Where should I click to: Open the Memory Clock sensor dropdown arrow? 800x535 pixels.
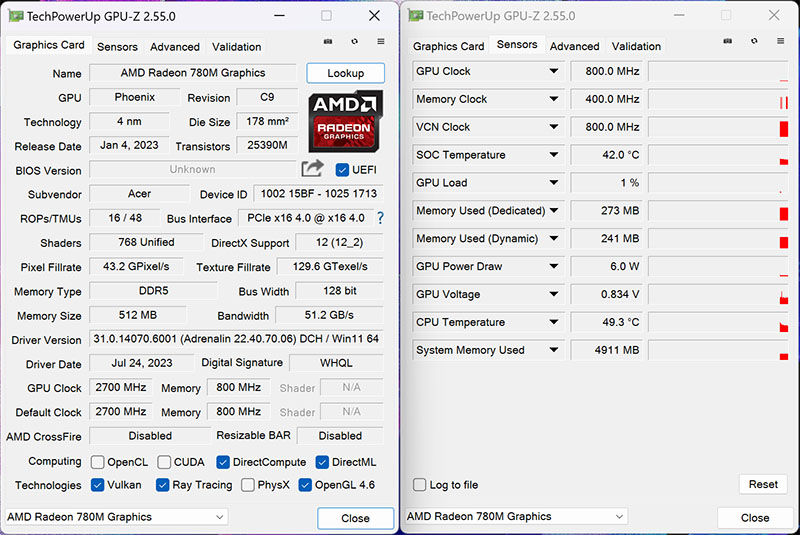554,99
